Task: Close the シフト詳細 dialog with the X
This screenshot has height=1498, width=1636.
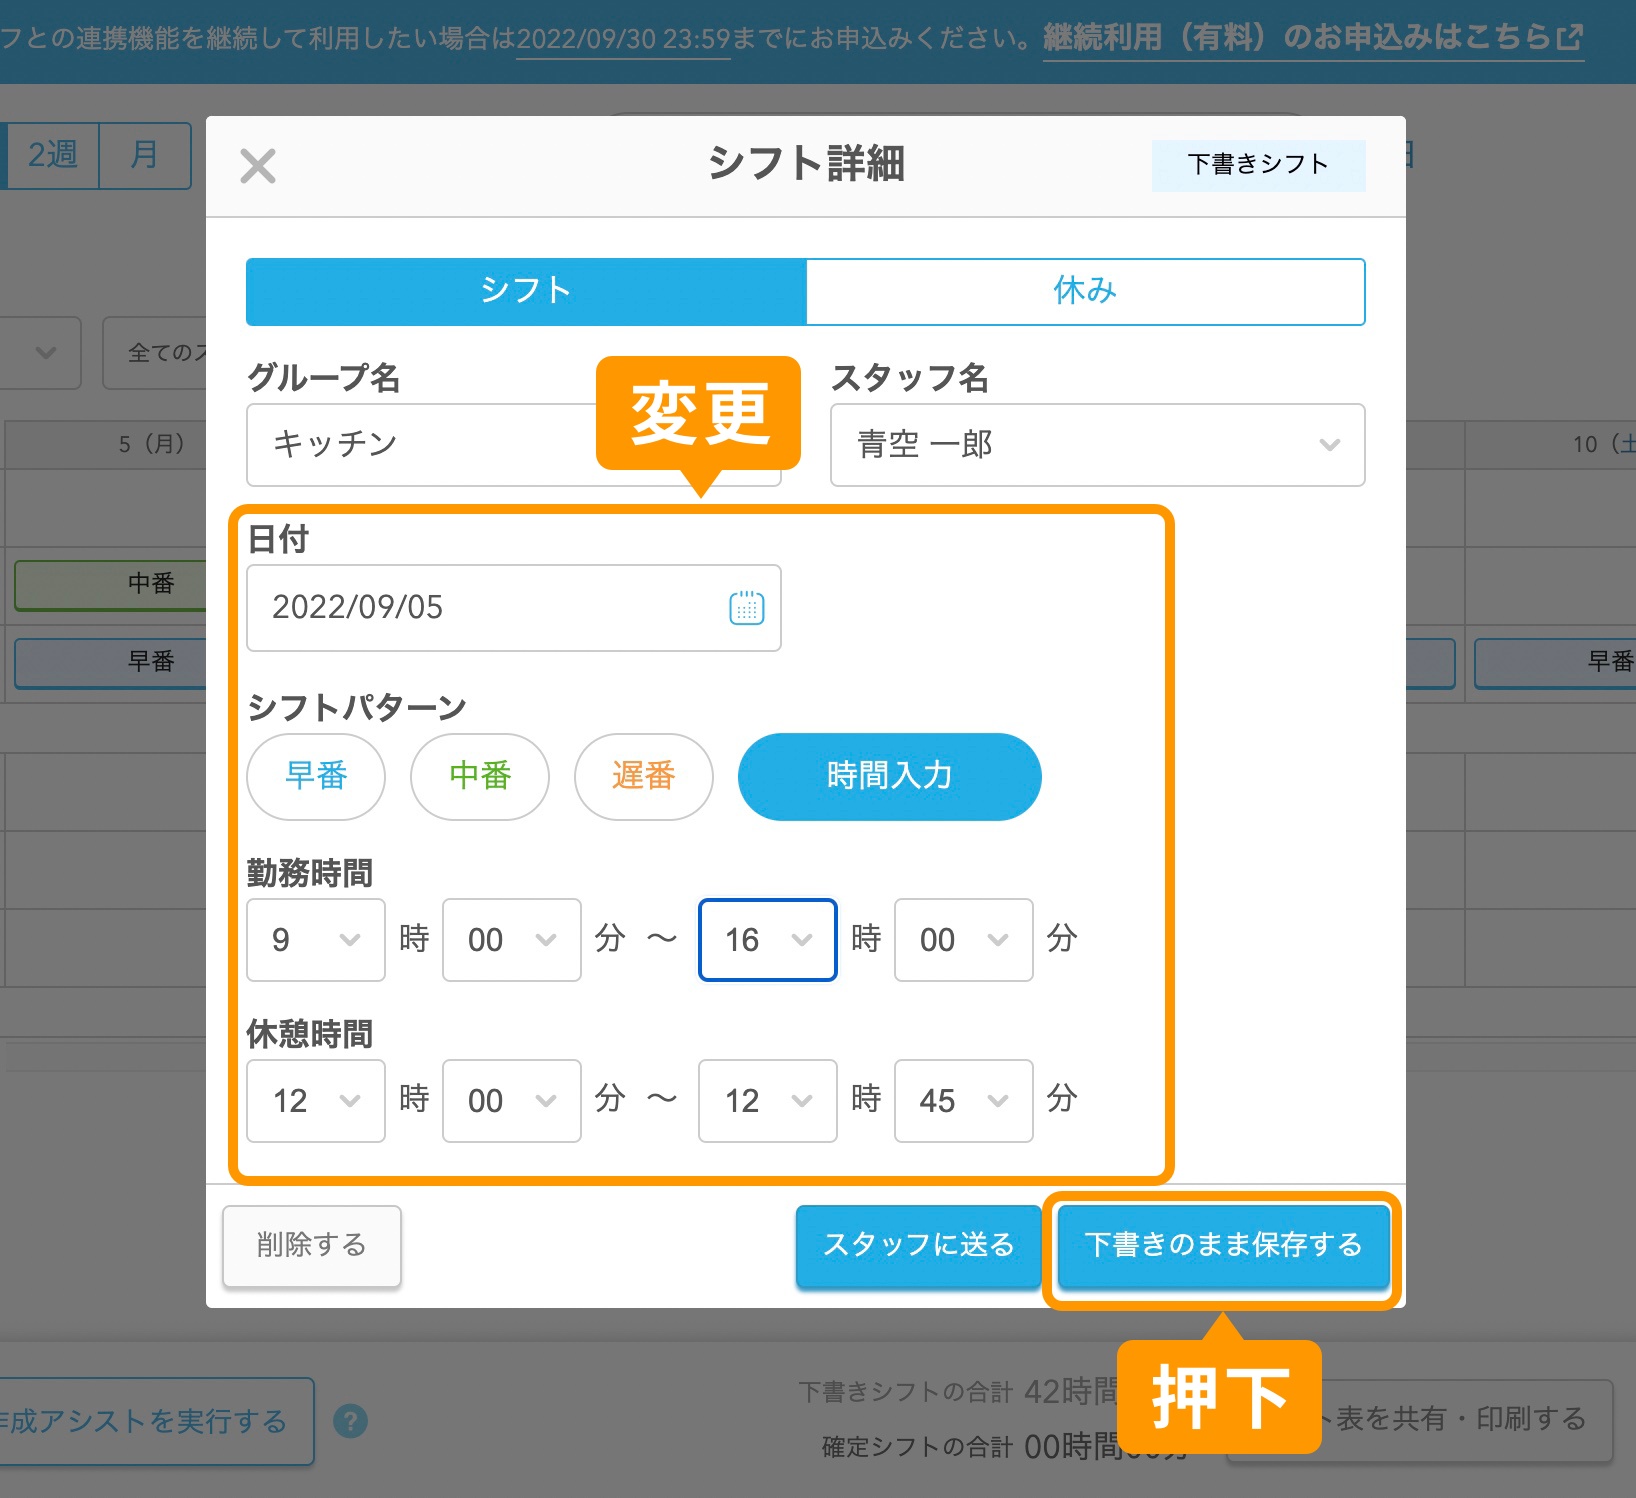Action: click(259, 166)
